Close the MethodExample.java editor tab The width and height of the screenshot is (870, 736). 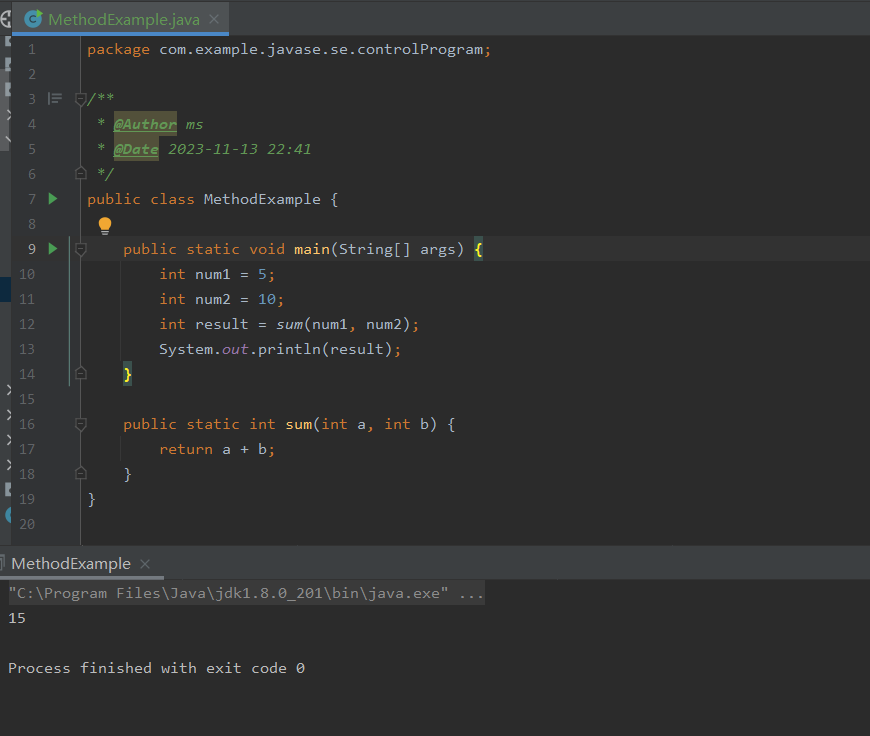click(214, 19)
